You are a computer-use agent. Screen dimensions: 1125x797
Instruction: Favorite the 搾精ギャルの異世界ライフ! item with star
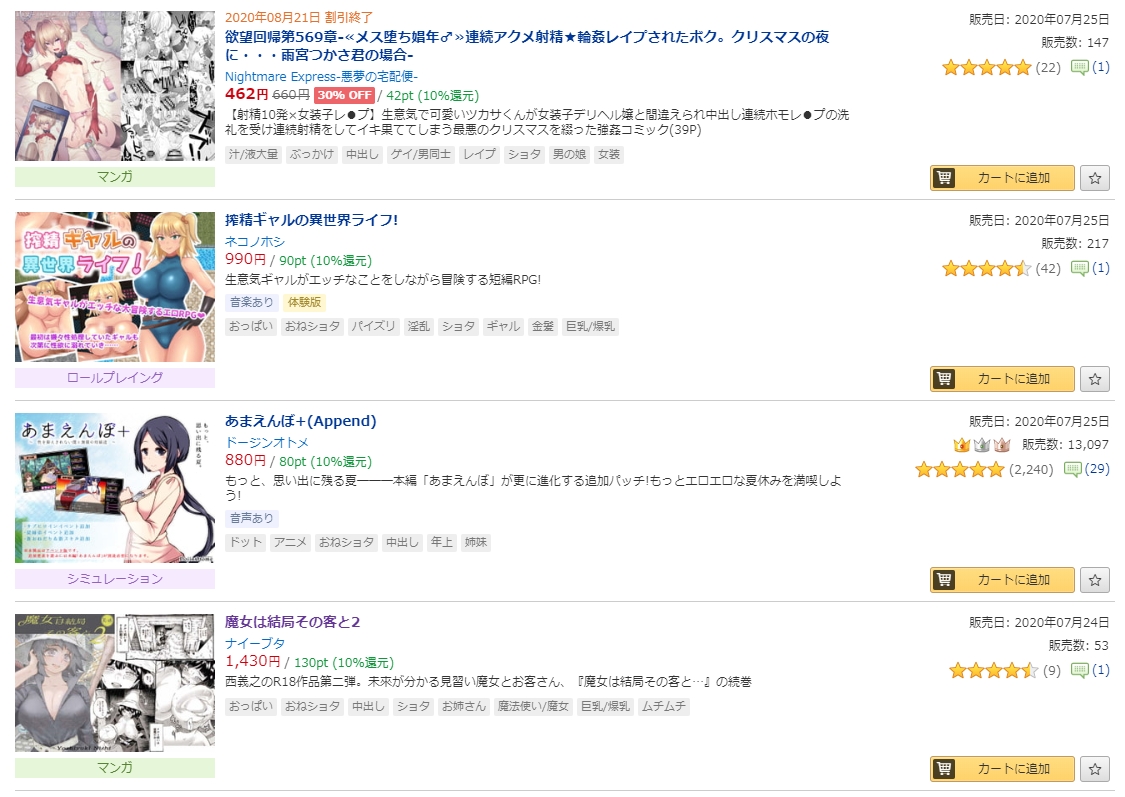[1094, 379]
